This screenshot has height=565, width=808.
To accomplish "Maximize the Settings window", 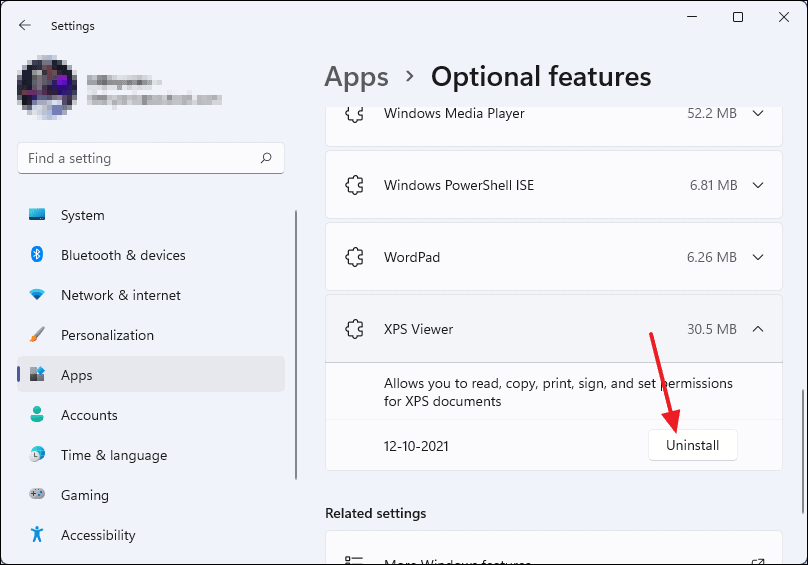I will (x=738, y=17).
